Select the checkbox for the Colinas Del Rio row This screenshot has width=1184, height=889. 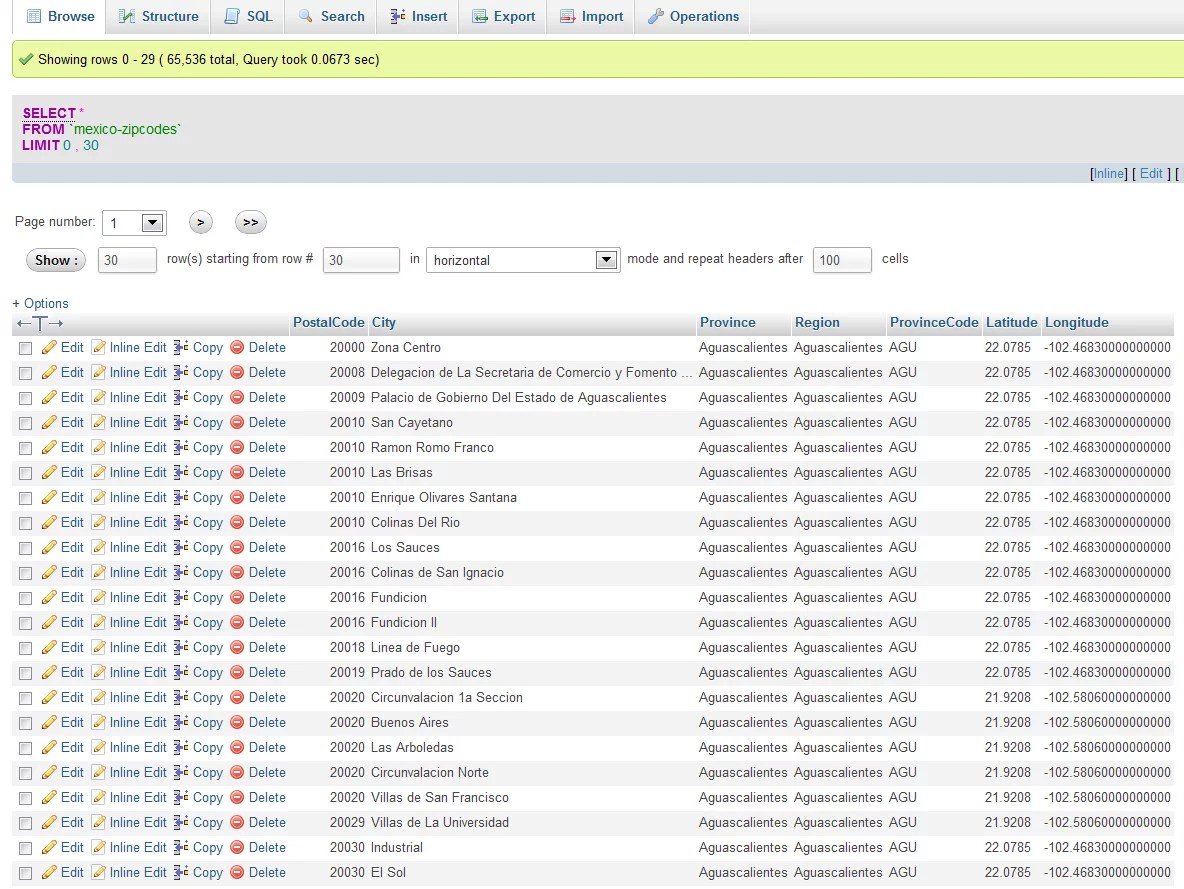(x=25, y=522)
